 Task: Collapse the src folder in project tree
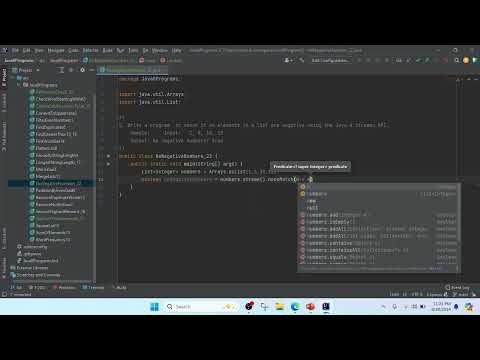pos(13,78)
